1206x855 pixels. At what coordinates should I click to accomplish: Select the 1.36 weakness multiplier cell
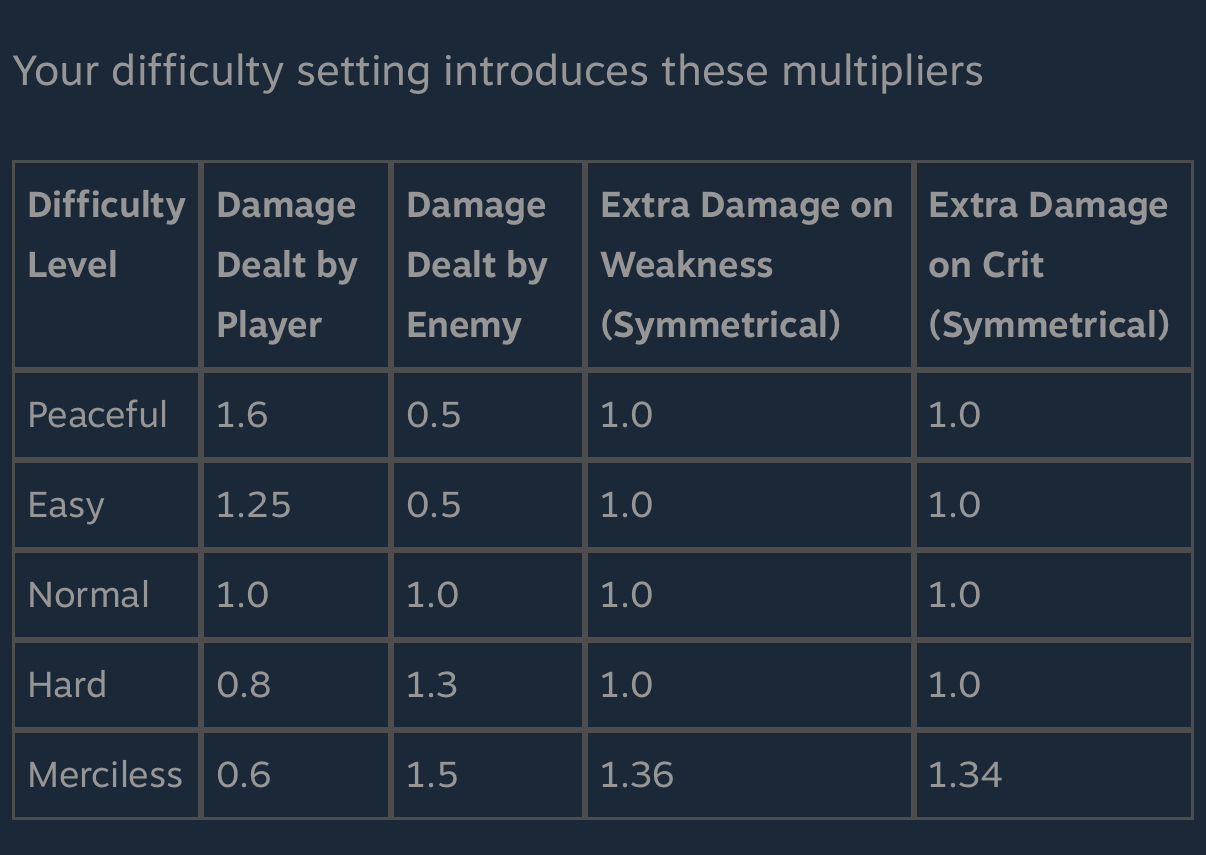click(750, 775)
